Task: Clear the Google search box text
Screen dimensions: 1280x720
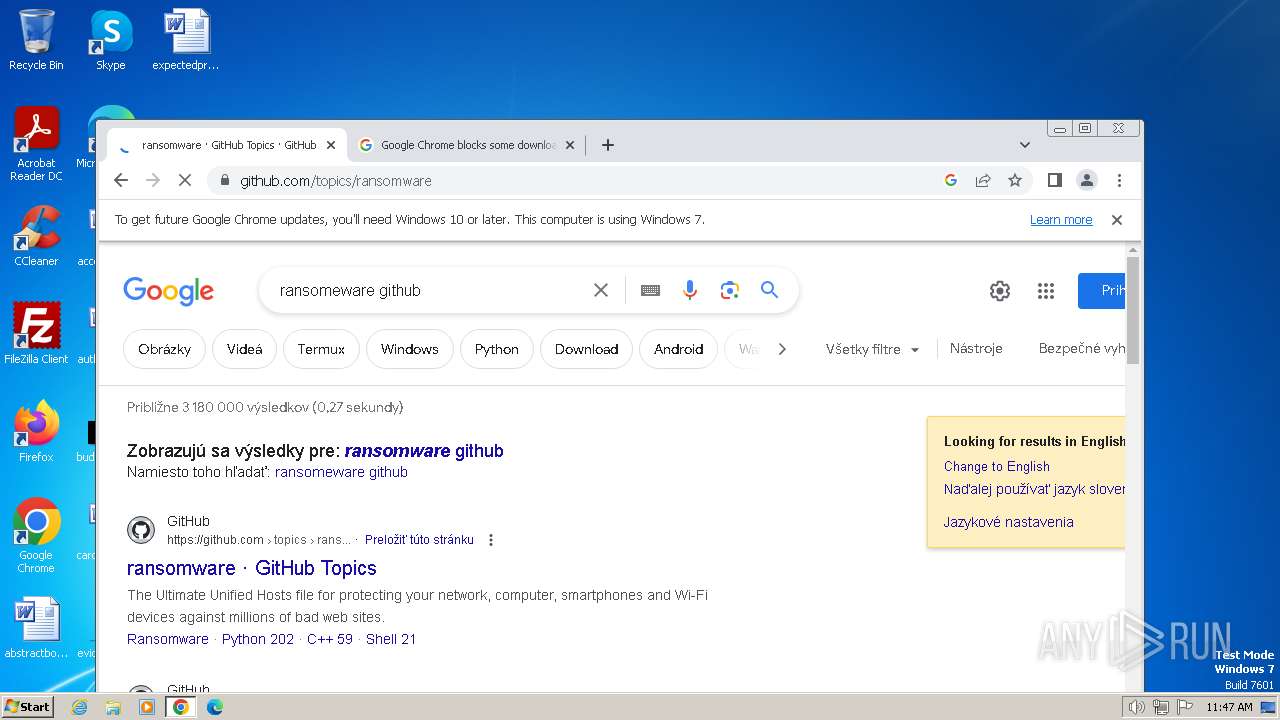Action: (601, 290)
